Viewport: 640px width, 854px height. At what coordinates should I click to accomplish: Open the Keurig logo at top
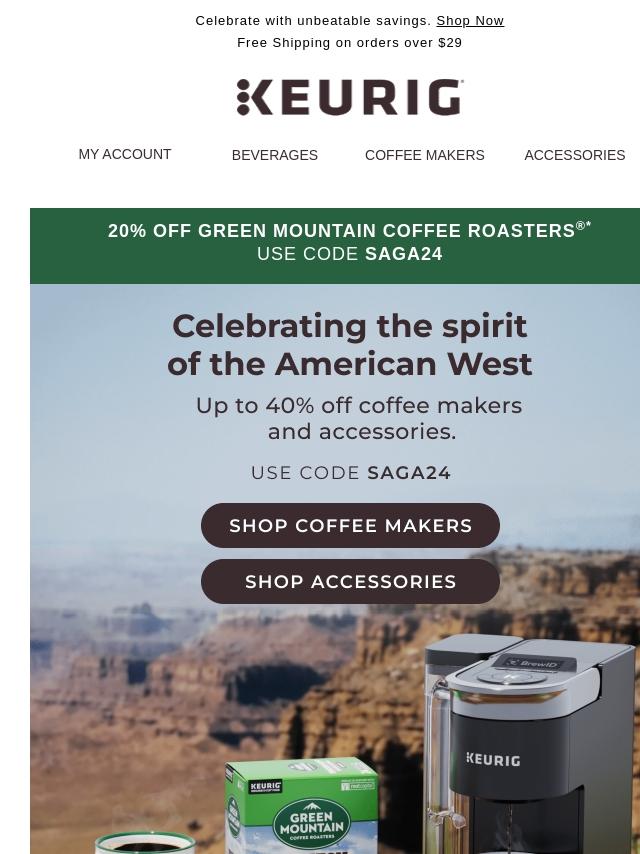(x=350, y=97)
